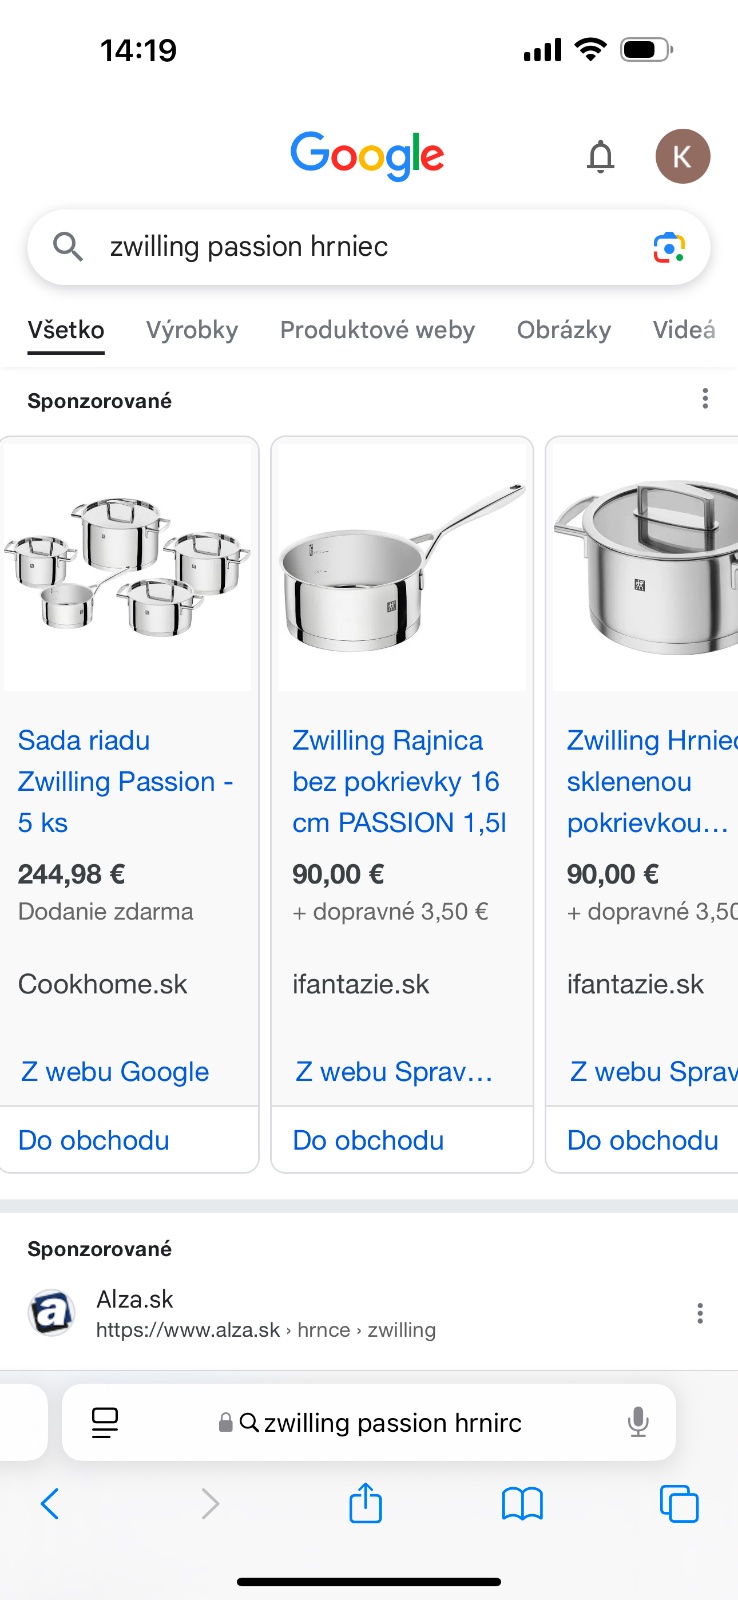This screenshot has width=738, height=1600.
Task: Open Sada riadu Zwilling Passion link
Action: [125, 781]
